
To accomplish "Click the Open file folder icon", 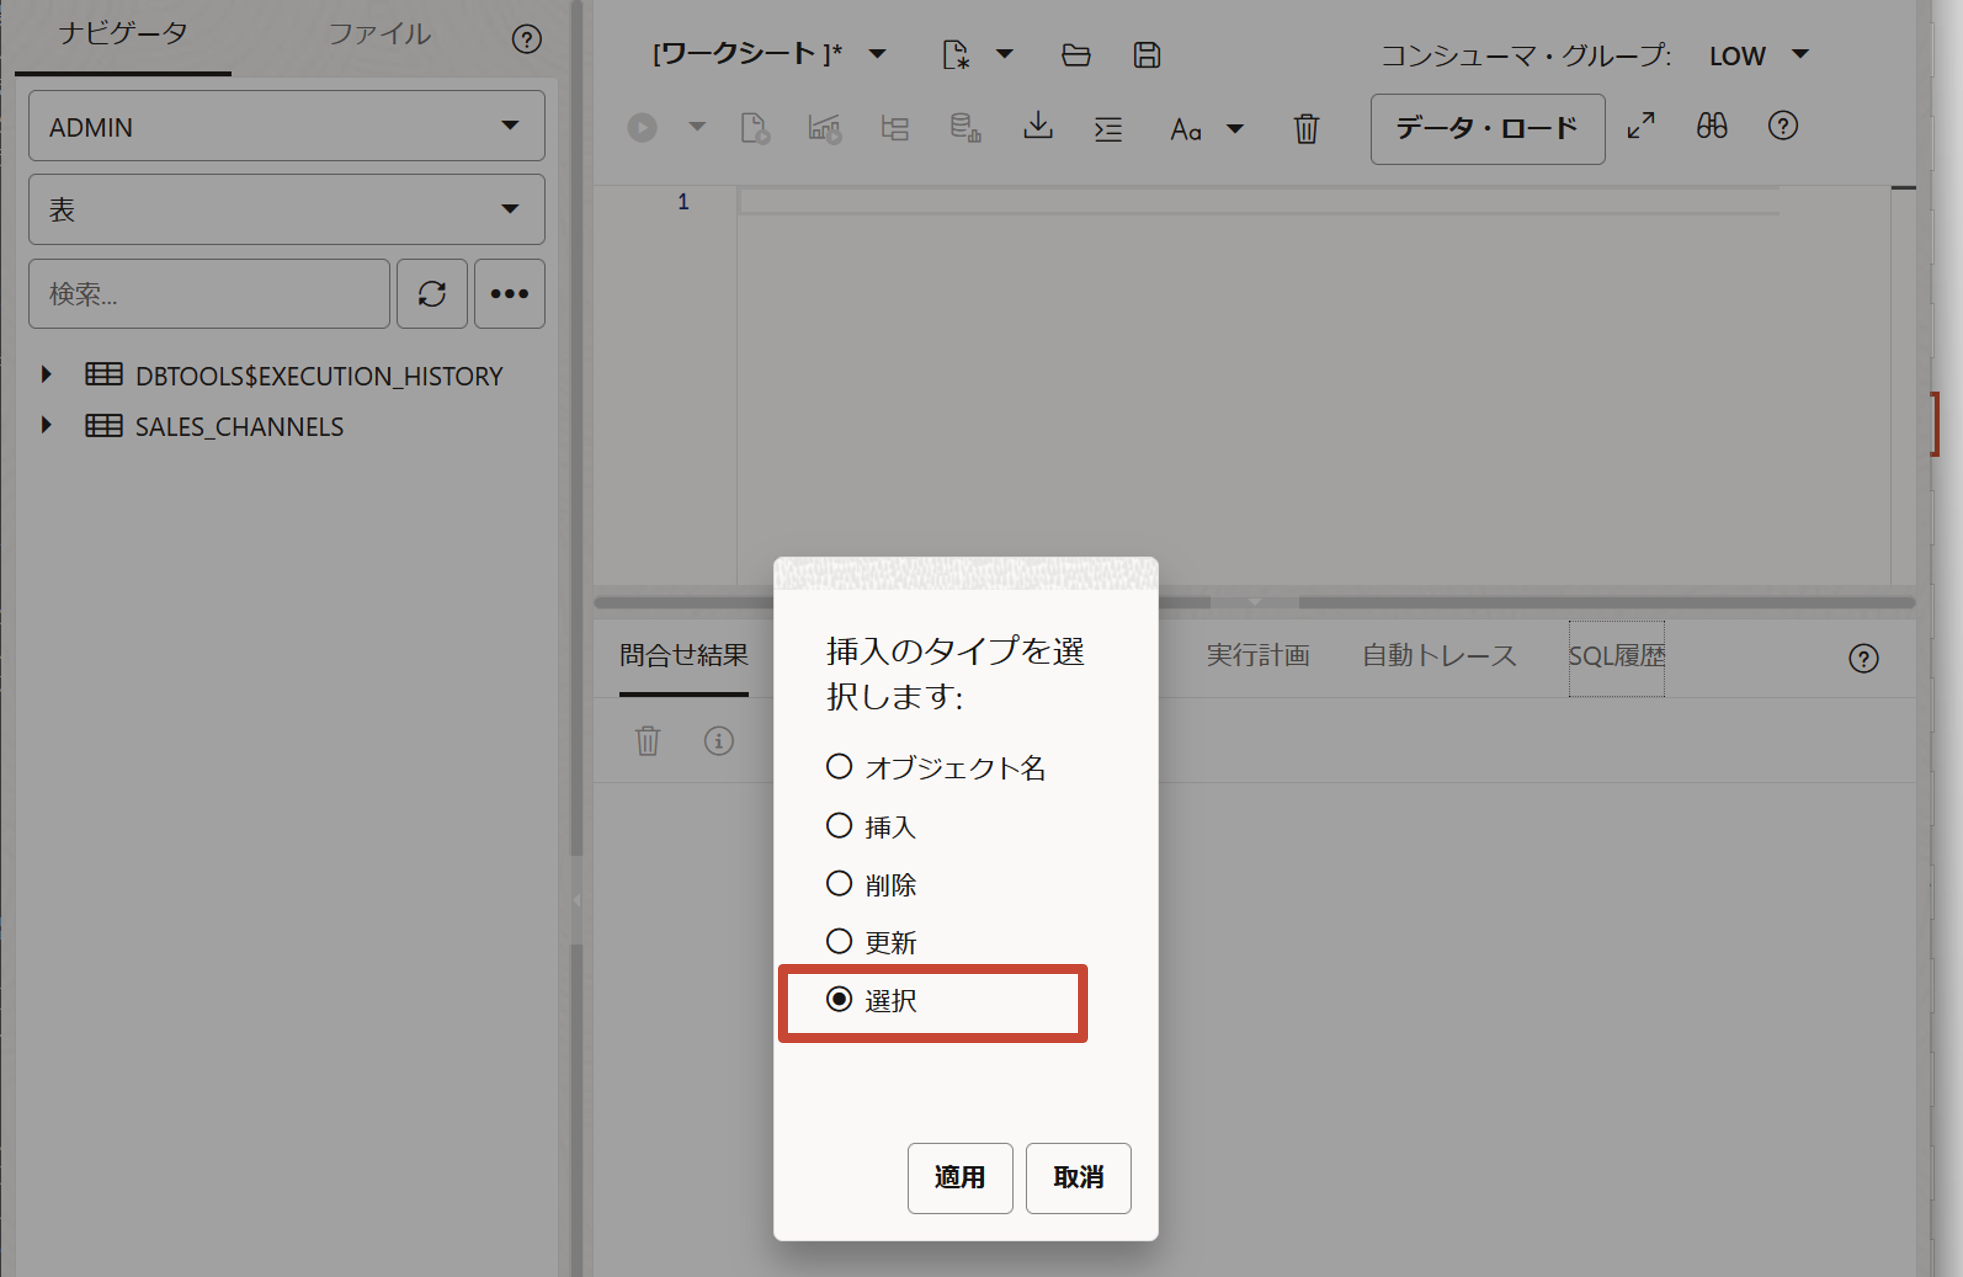I will pyautogui.click(x=1075, y=55).
